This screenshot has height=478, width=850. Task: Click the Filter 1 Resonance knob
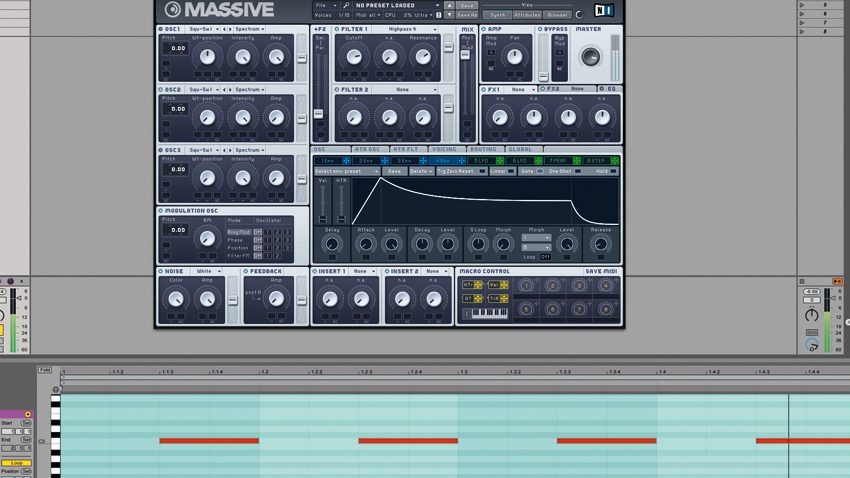pos(423,56)
